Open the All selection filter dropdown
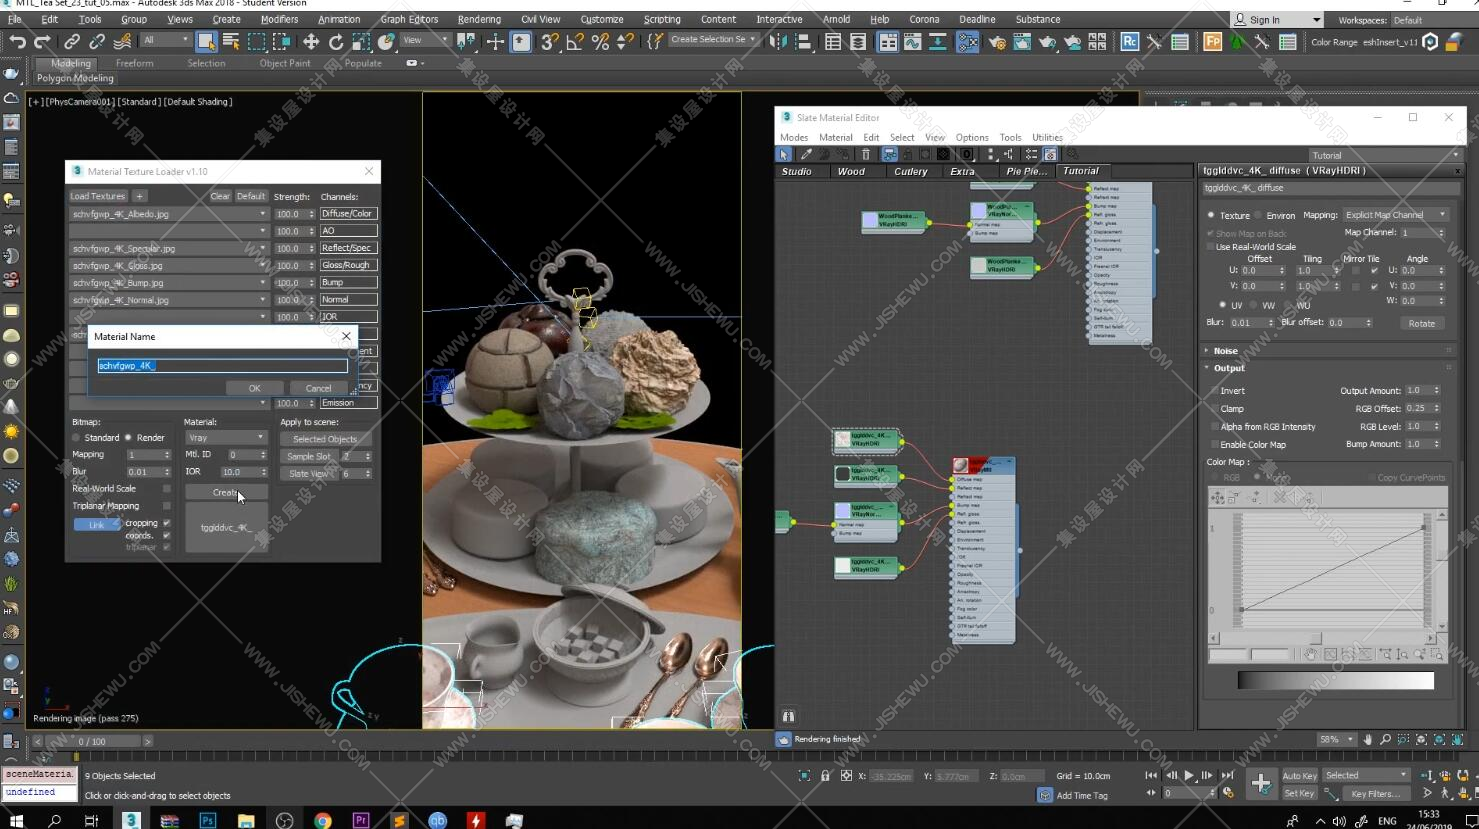The width and height of the screenshot is (1479, 829). [165, 40]
